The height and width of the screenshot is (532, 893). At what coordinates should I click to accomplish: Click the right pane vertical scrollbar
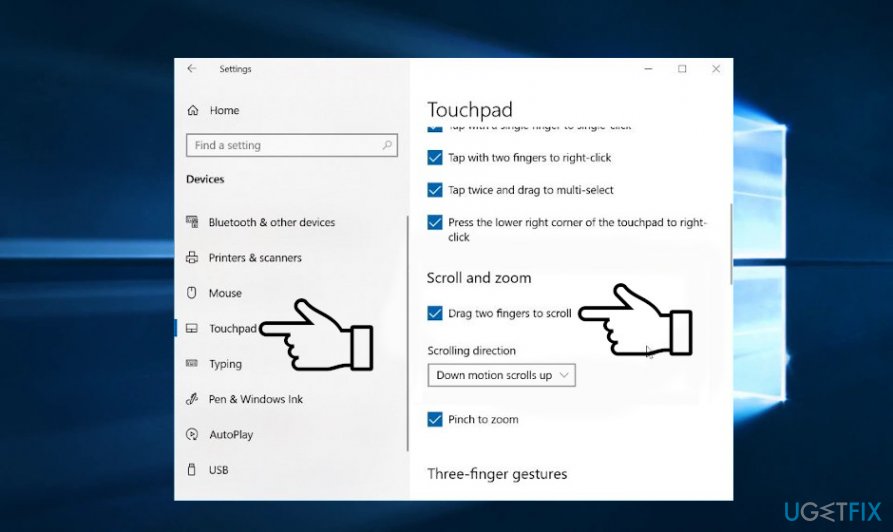[x=731, y=244]
